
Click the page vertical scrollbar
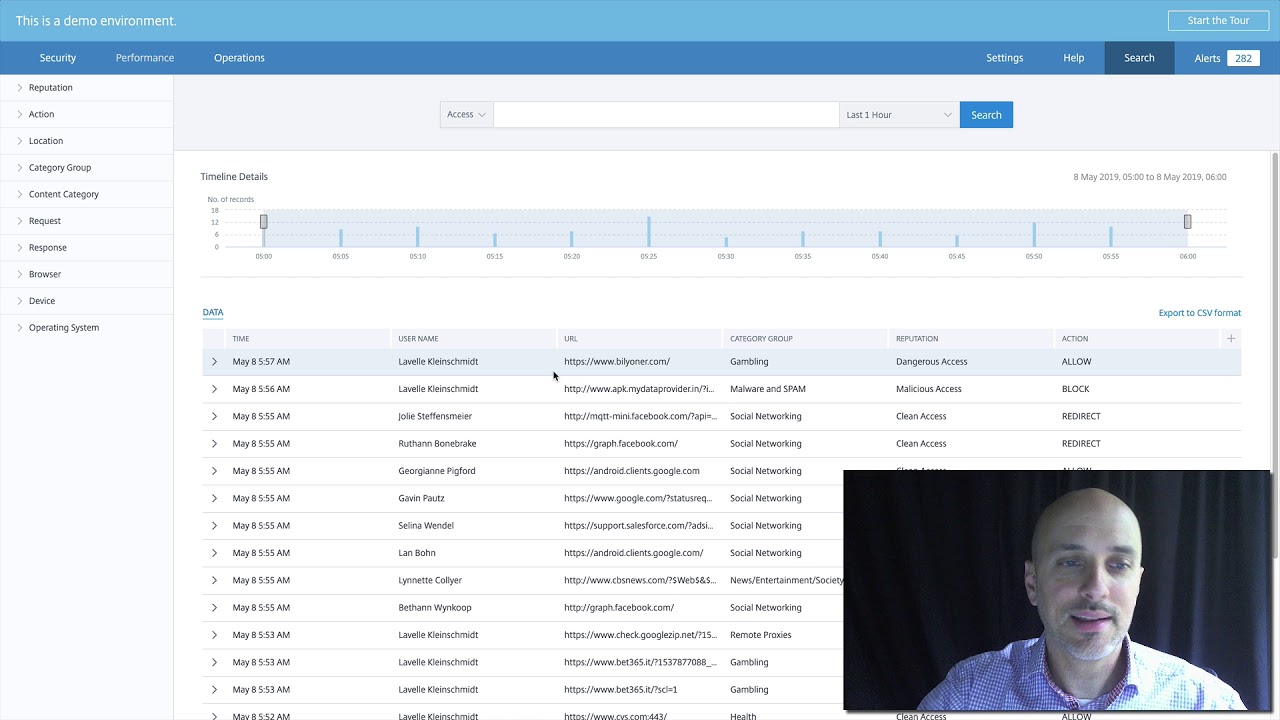[x=1275, y=355]
